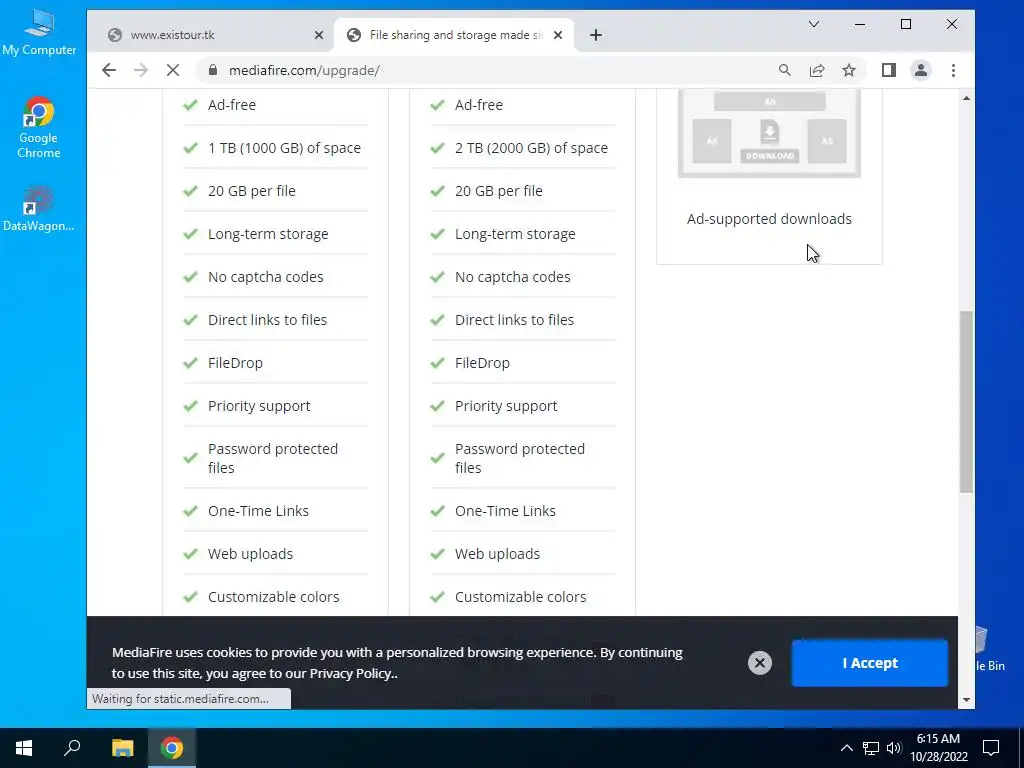Click checkmark next to right column Ad-free
The width and height of the screenshot is (1024, 768).
(x=437, y=104)
